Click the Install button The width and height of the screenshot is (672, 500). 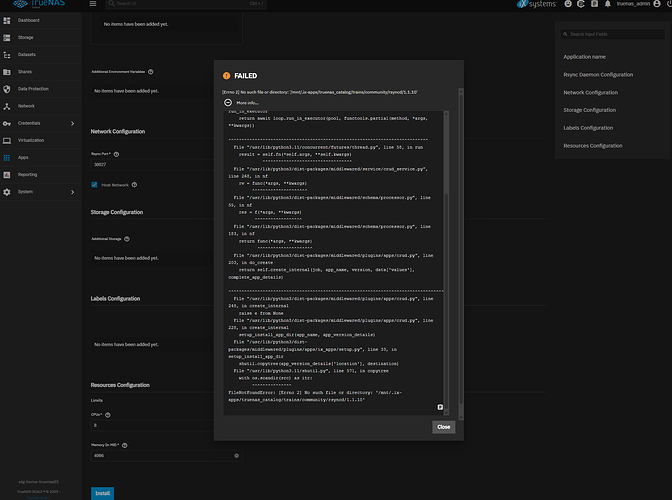[x=102, y=493]
